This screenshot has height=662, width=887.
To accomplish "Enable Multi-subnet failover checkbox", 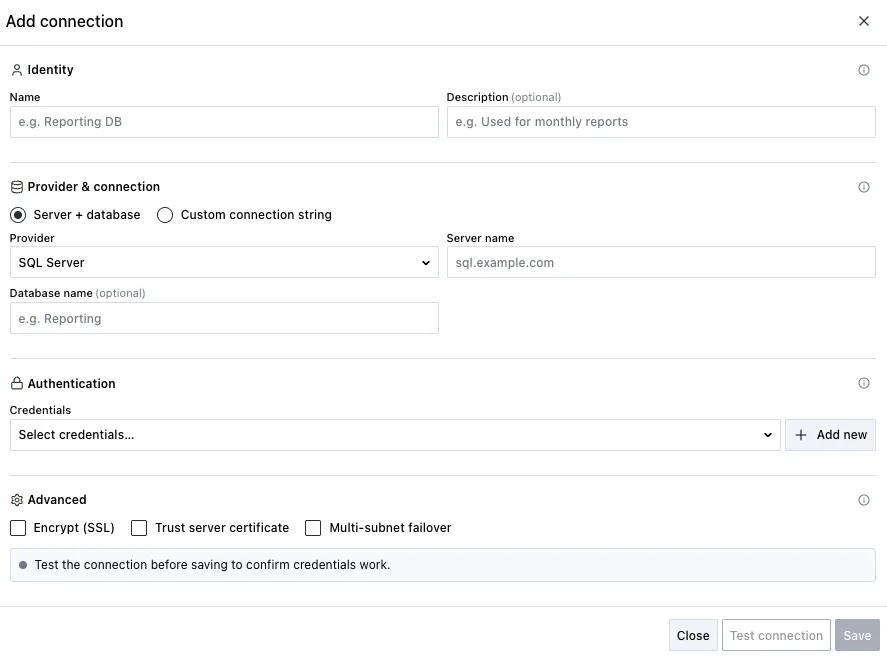I will (x=313, y=528).
